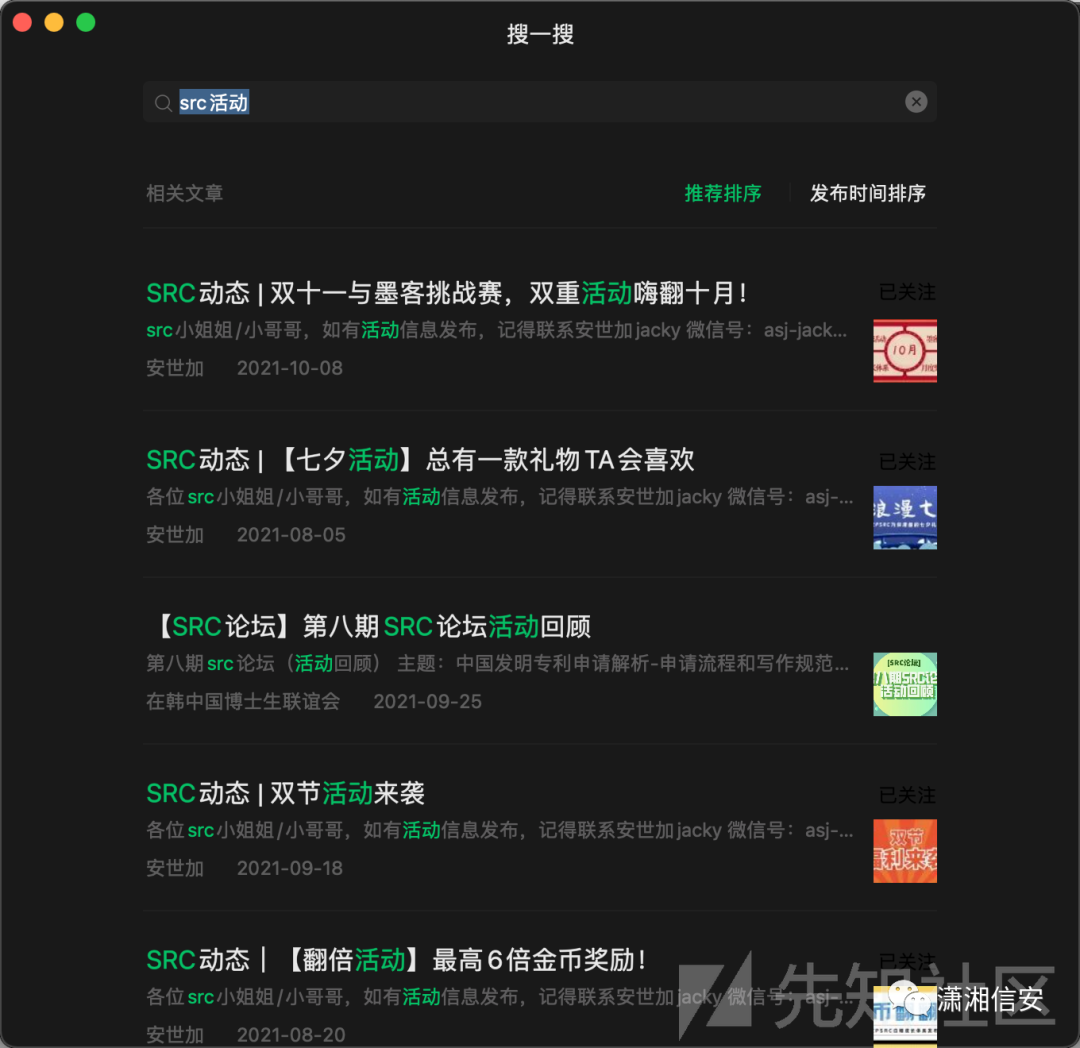The height and width of the screenshot is (1048, 1080).
Task: Open 翻倍活动 最高6倍金币奖励 article
Action: pyautogui.click(x=396, y=960)
